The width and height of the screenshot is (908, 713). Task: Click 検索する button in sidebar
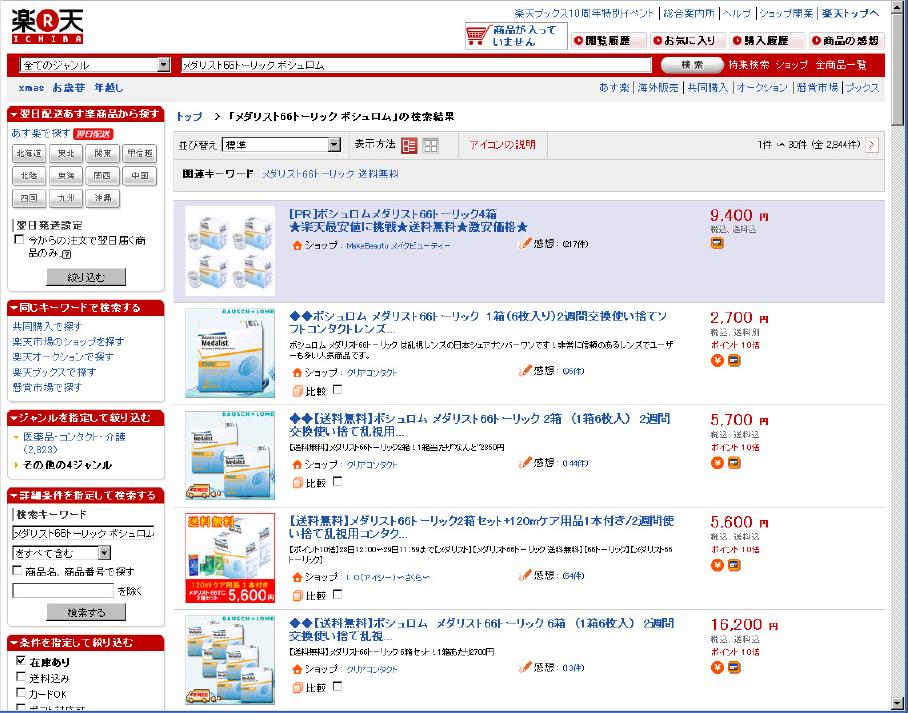(x=86, y=612)
